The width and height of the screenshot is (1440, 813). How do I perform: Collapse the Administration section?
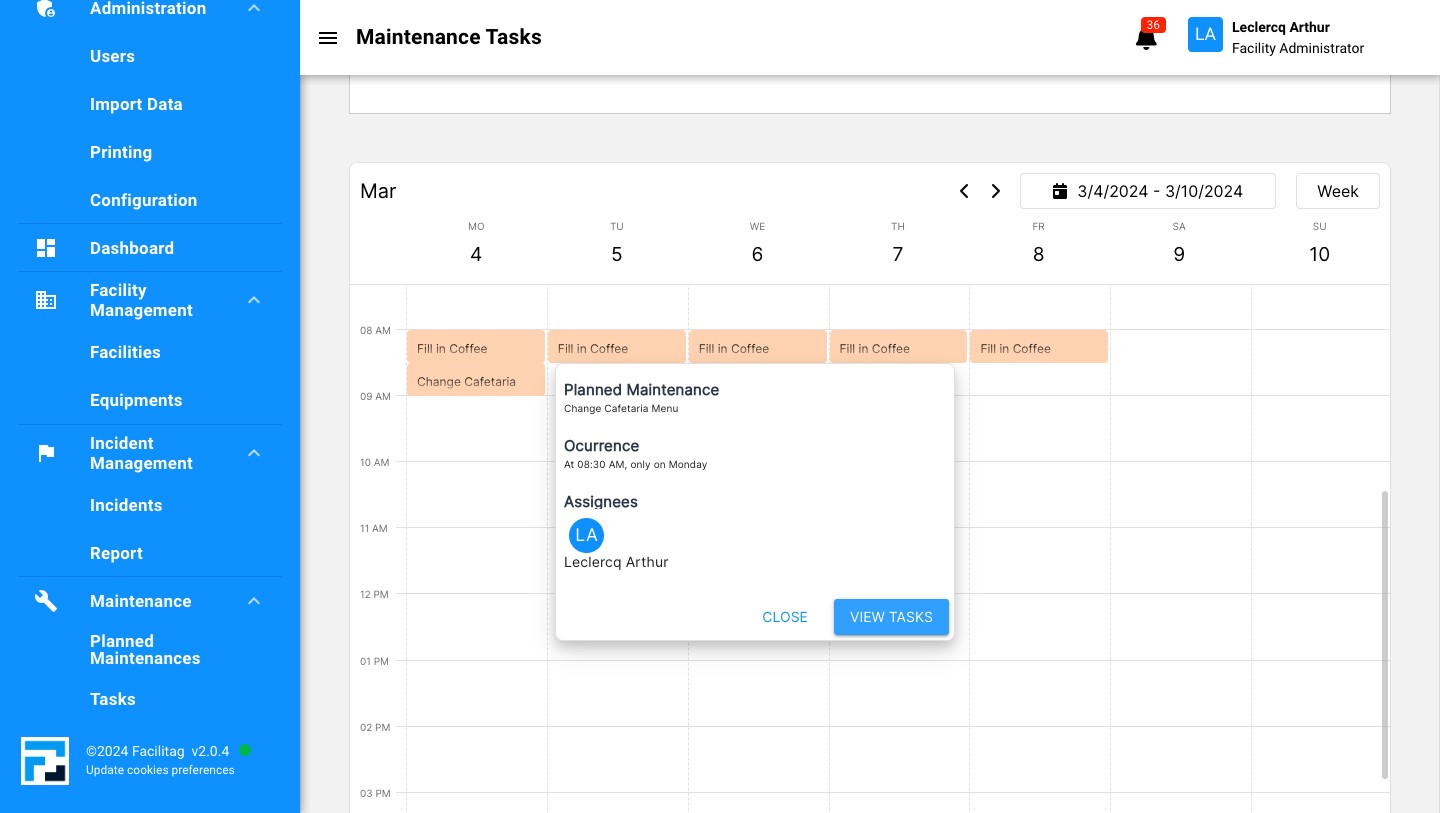tap(254, 9)
